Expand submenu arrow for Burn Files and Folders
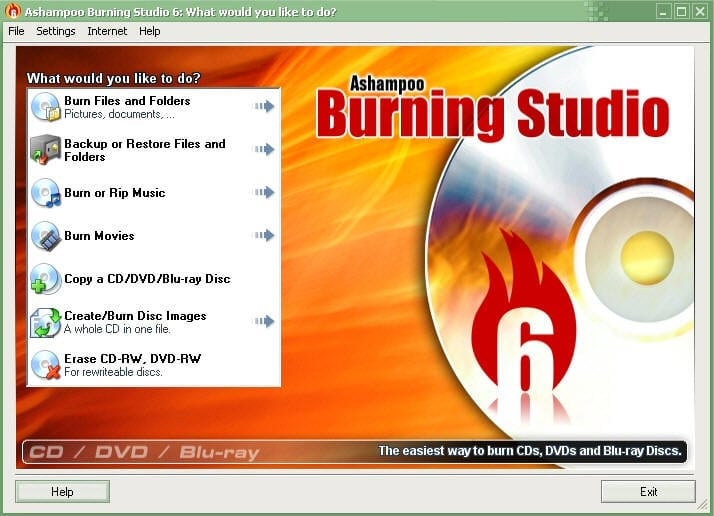This screenshot has height=516, width=714. (264, 106)
